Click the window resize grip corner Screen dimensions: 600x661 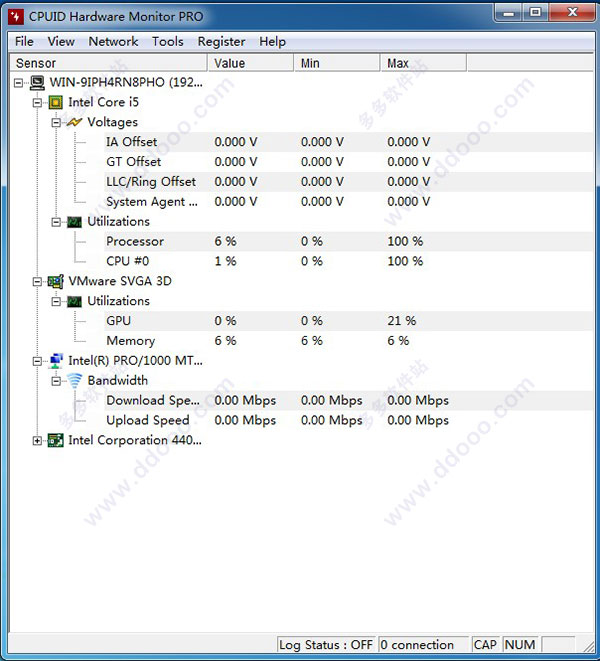pos(588,647)
